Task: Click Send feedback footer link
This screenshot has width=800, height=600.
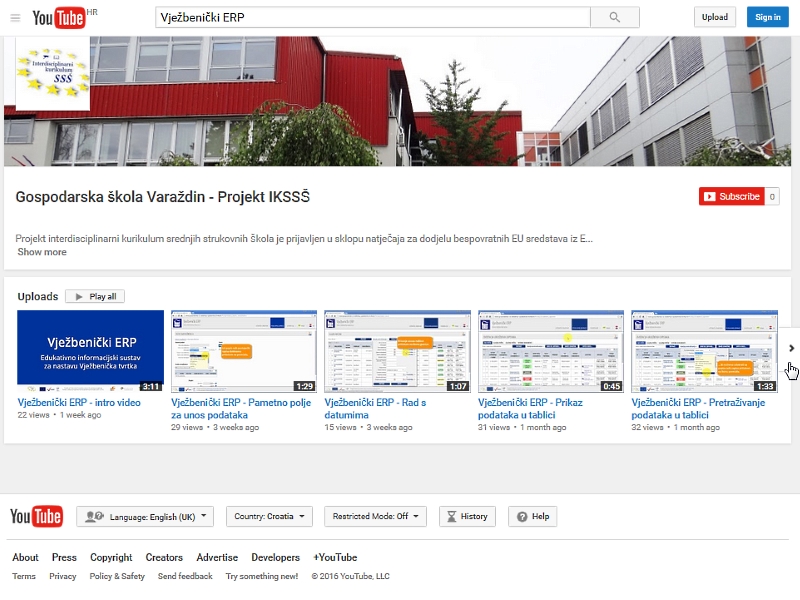Action: 185,576
